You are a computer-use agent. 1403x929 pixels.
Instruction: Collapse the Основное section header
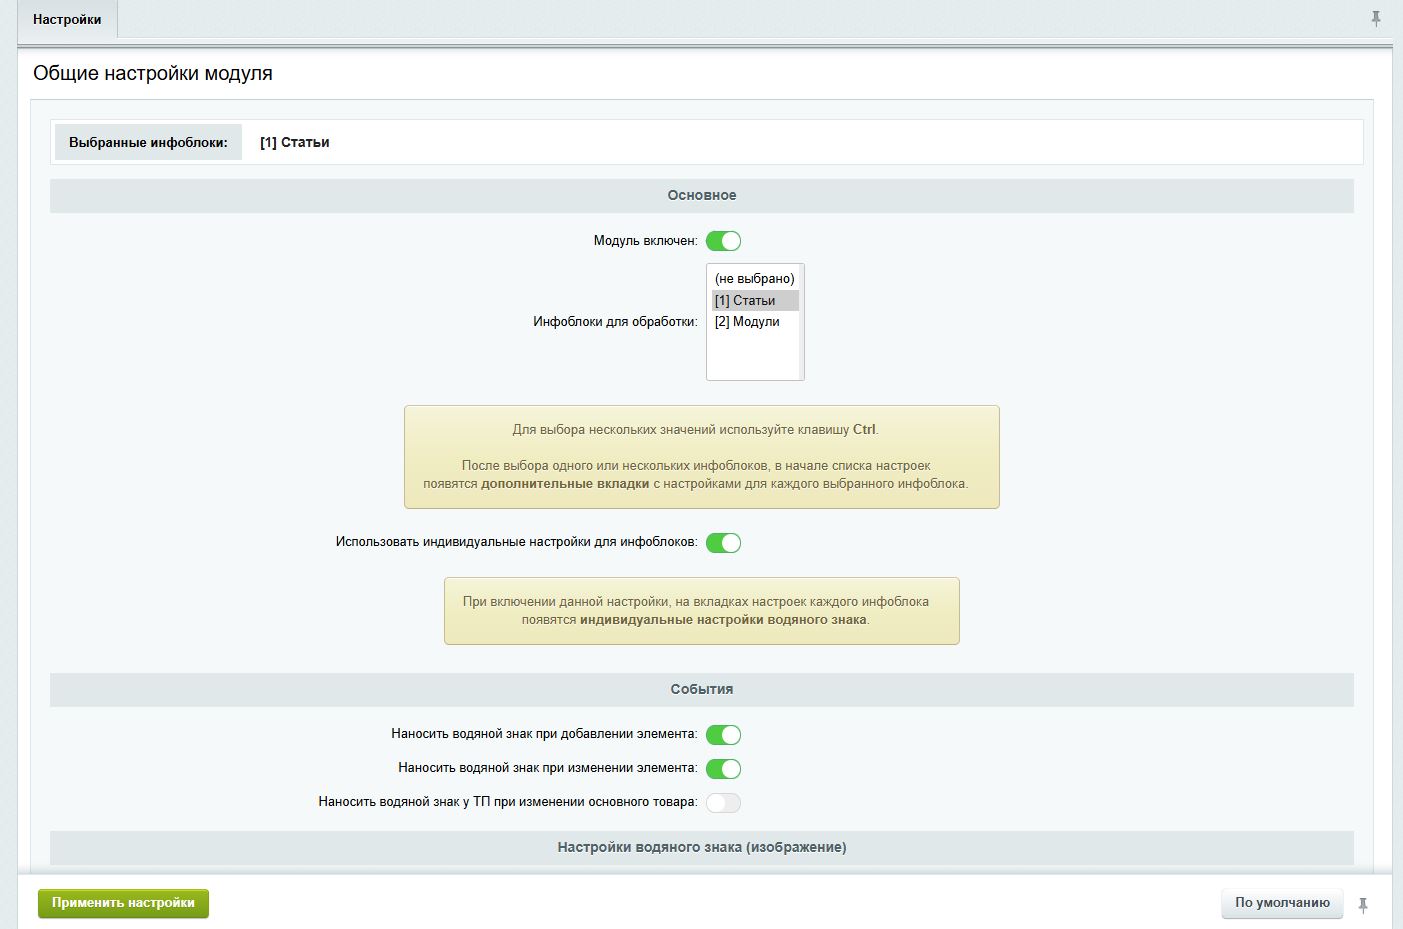tap(701, 196)
